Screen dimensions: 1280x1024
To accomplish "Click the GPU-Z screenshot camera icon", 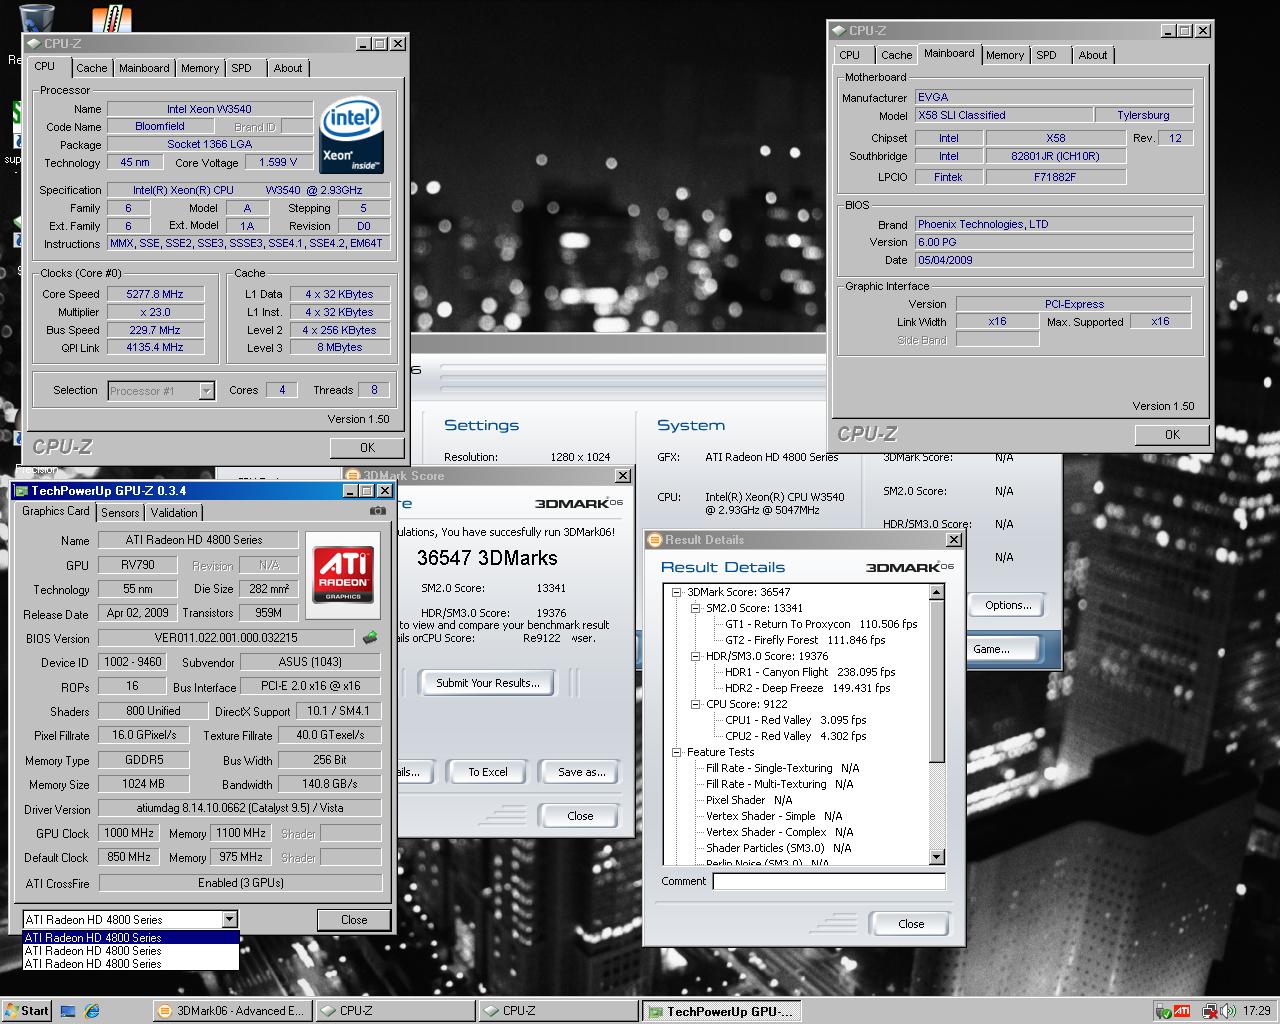I will pyautogui.click(x=377, y=511).
